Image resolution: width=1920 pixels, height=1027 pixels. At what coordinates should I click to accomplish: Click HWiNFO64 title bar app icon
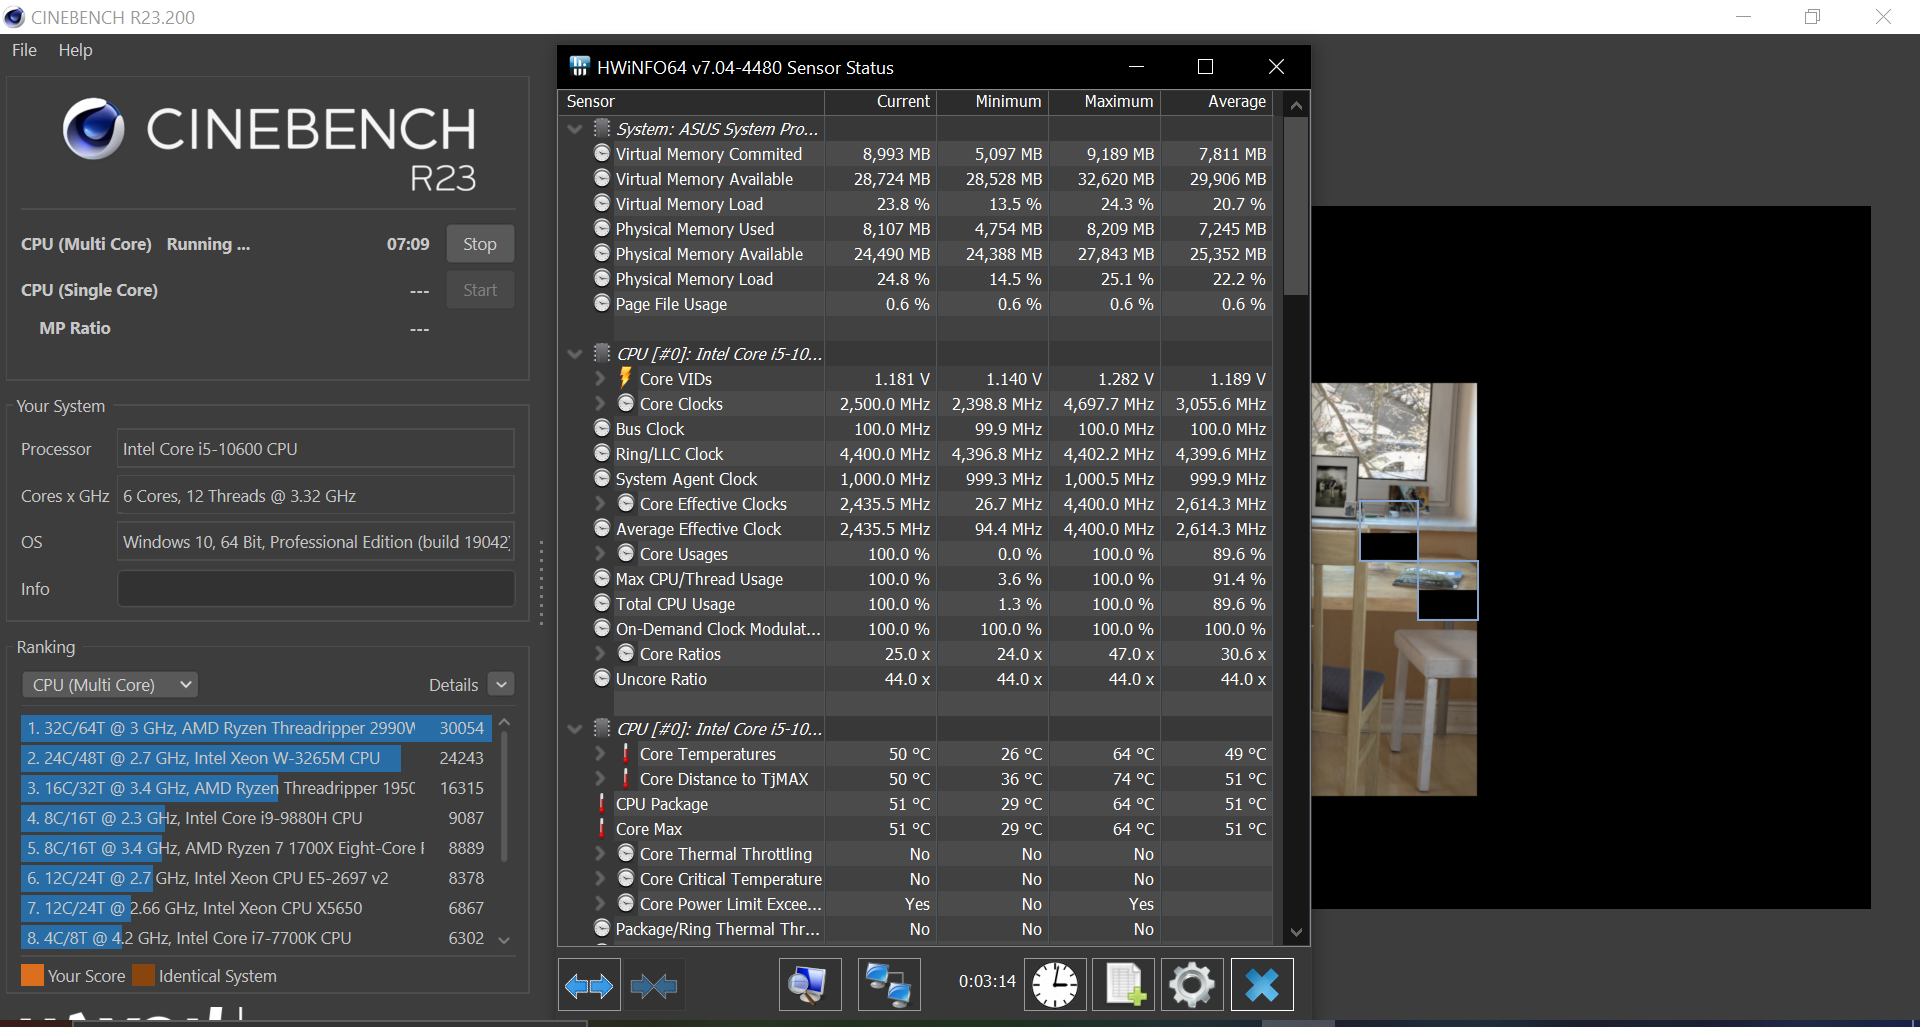[580, 67]
